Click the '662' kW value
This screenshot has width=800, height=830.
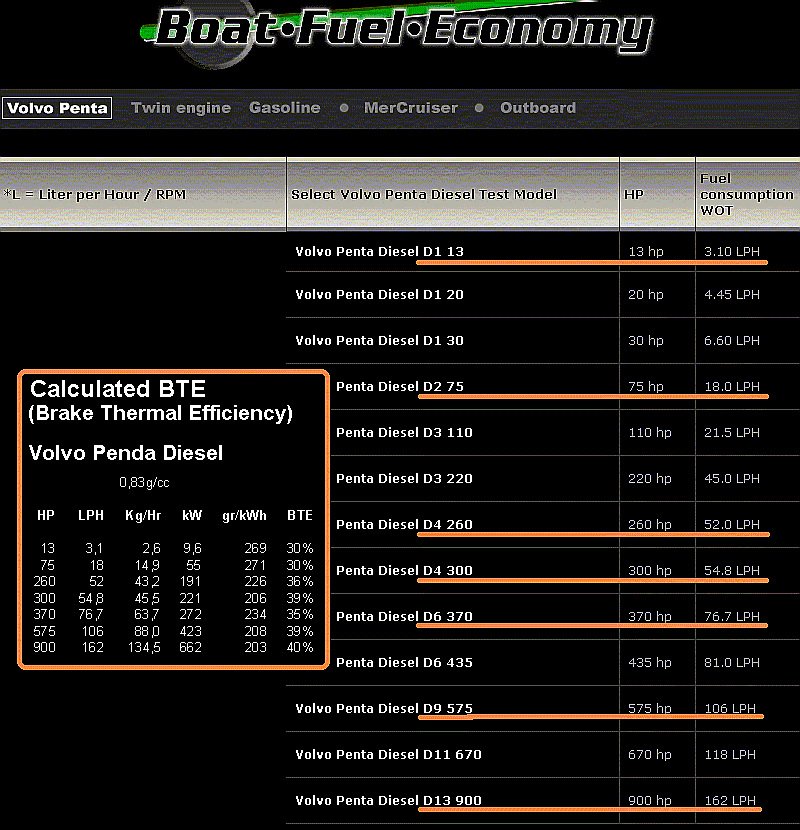190,647
